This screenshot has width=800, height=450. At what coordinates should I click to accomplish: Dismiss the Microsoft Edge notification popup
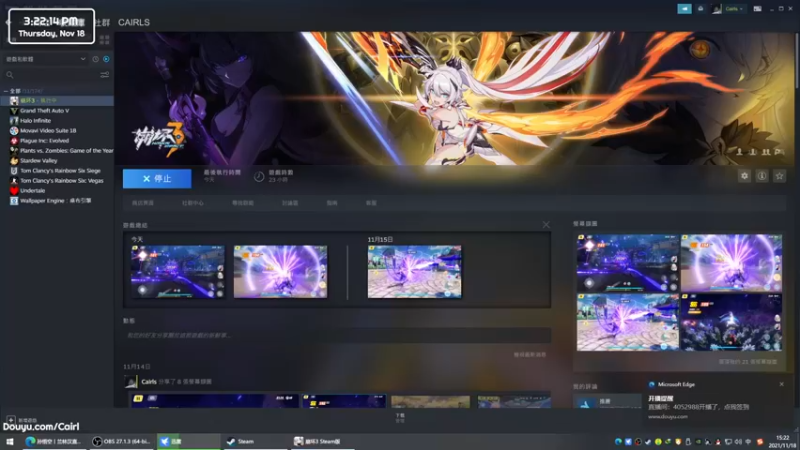[x=782, y=384]
